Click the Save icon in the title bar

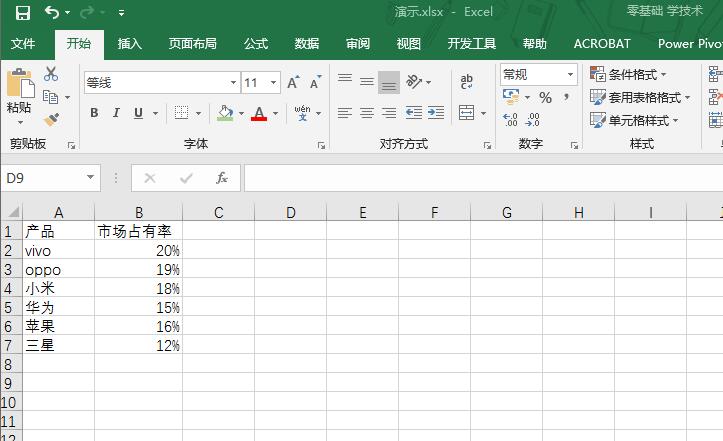23,12
